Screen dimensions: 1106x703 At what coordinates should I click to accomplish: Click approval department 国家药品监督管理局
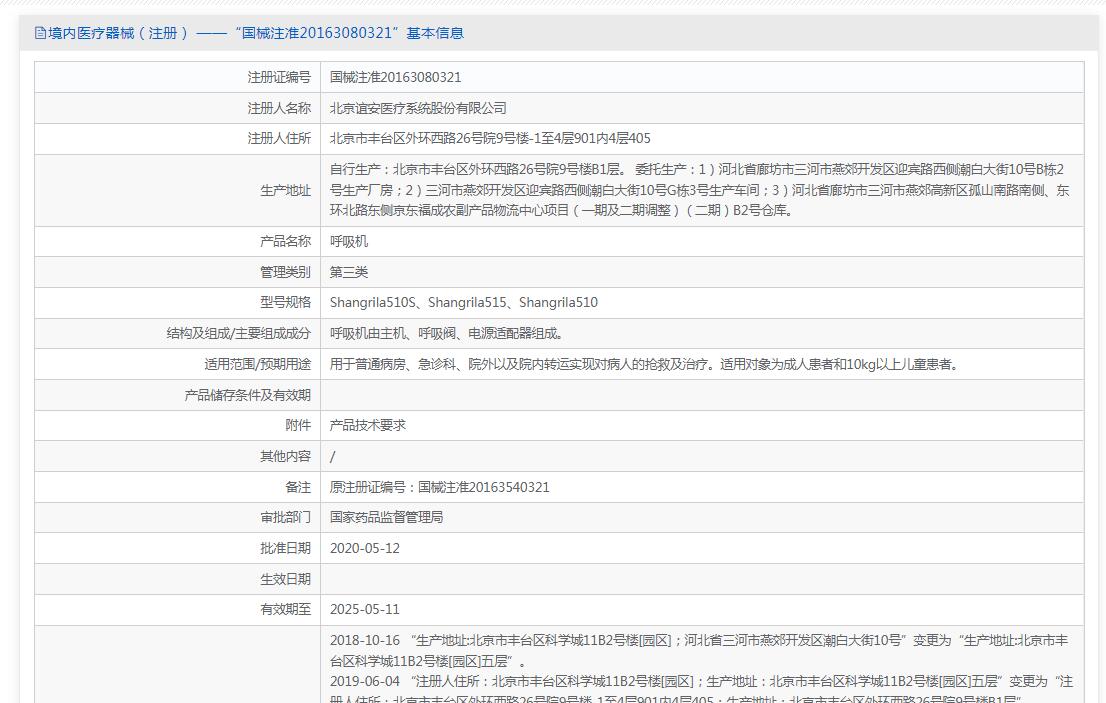(x=387, y=518)
